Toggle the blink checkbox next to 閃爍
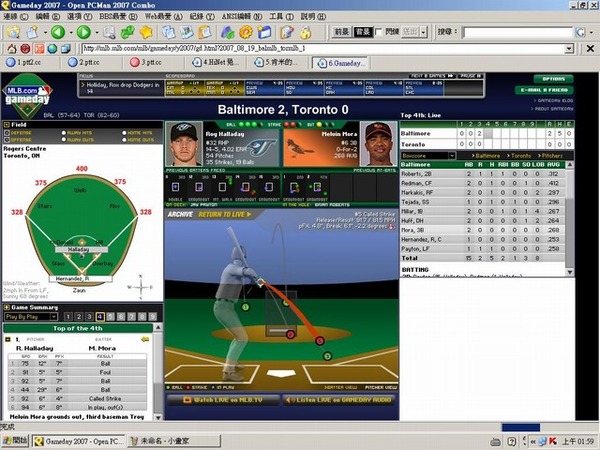 tap(378, 32)
